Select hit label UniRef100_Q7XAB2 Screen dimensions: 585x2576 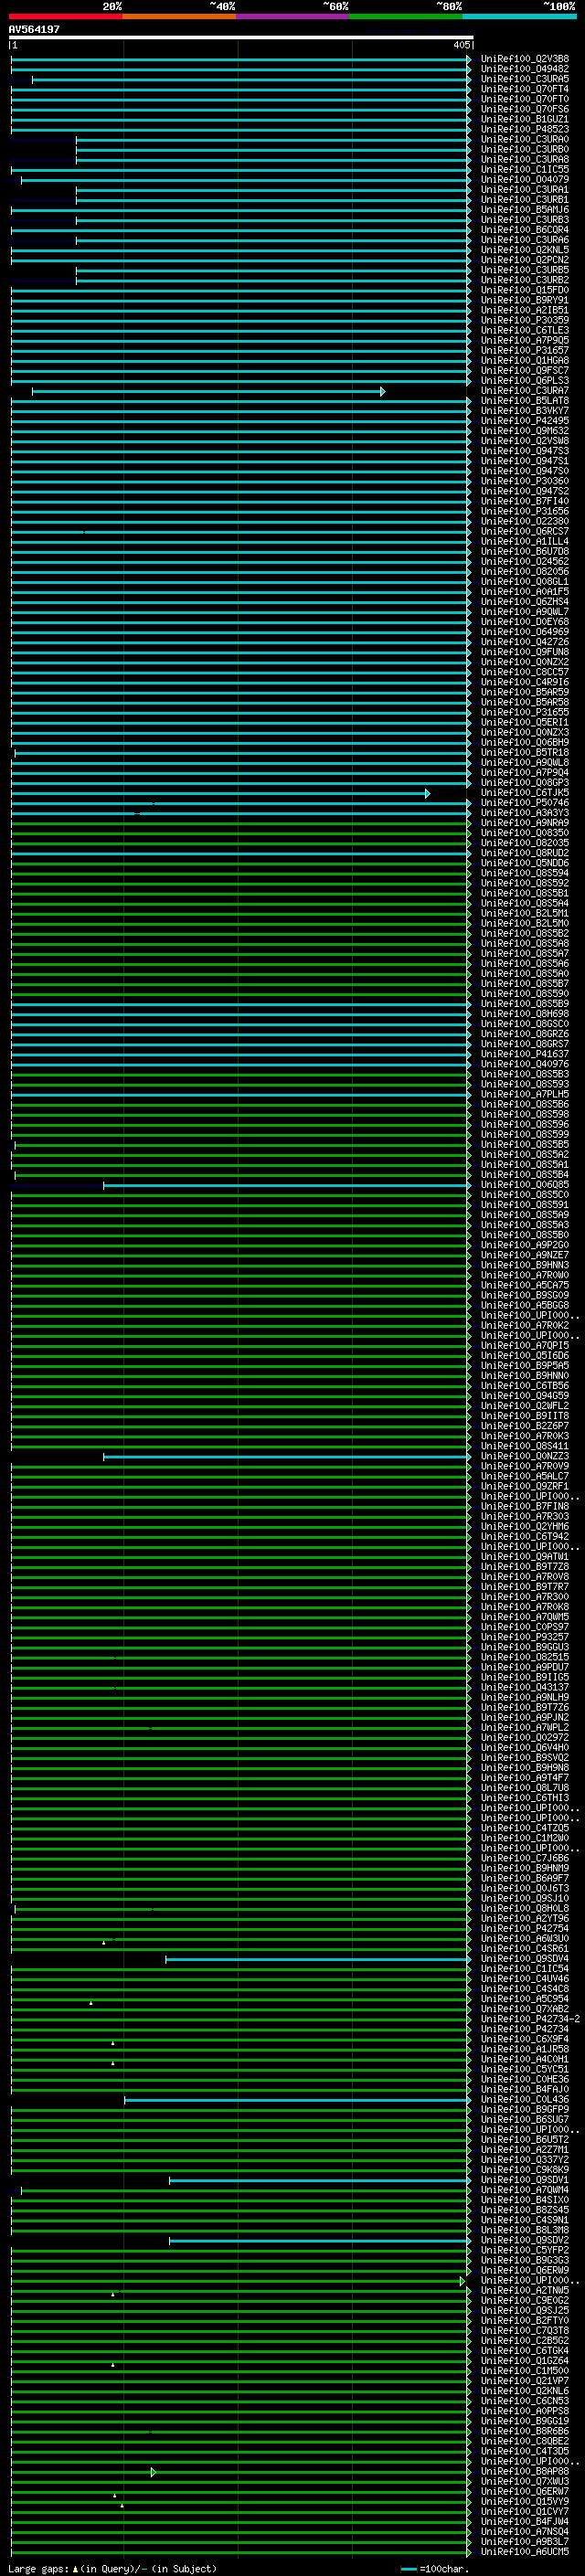pos(525,2009)
